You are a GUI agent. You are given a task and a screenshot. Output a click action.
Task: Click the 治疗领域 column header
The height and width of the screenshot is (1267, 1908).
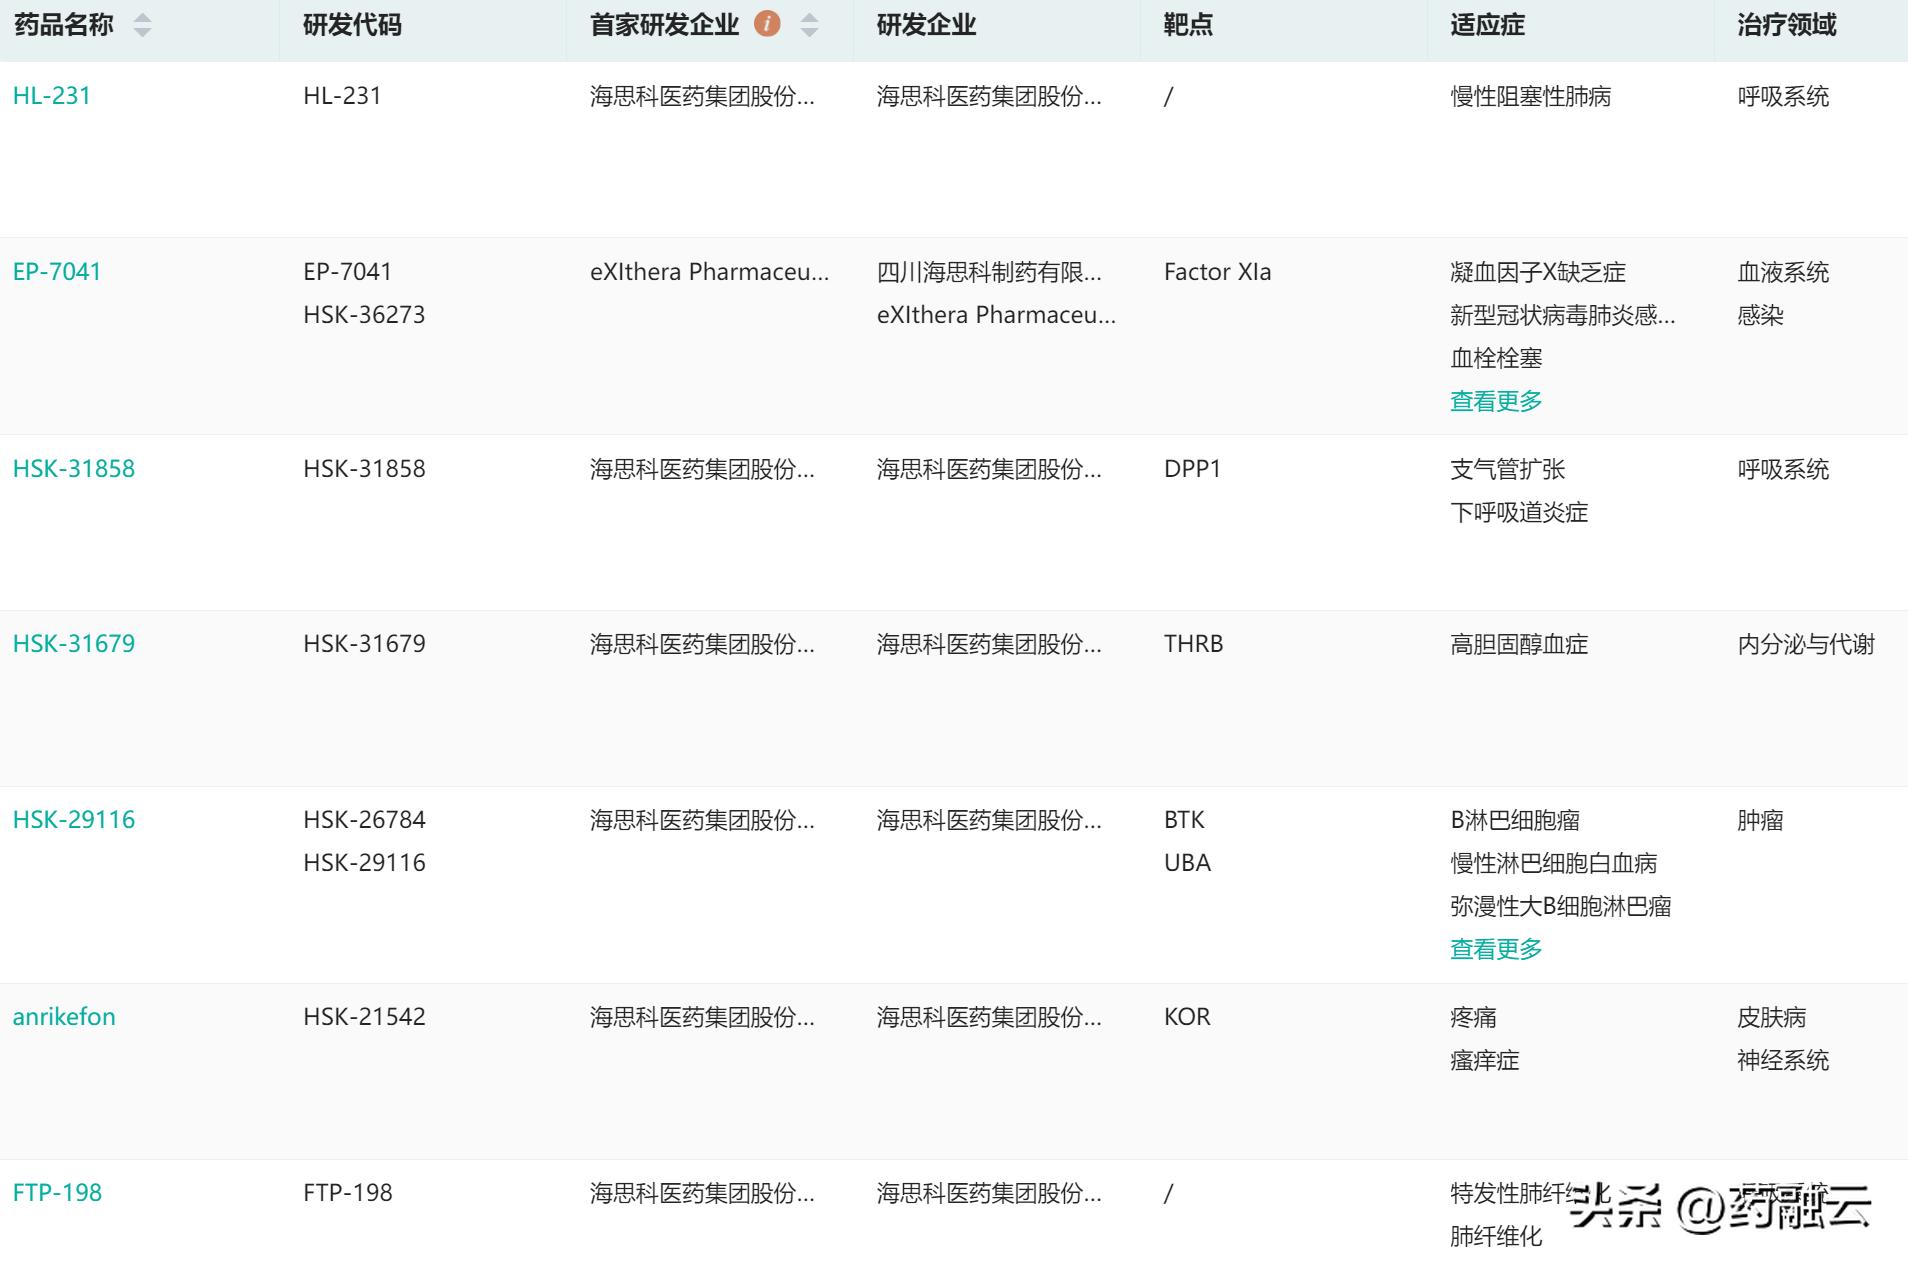pyautogui.click(x=1782, y=24)
